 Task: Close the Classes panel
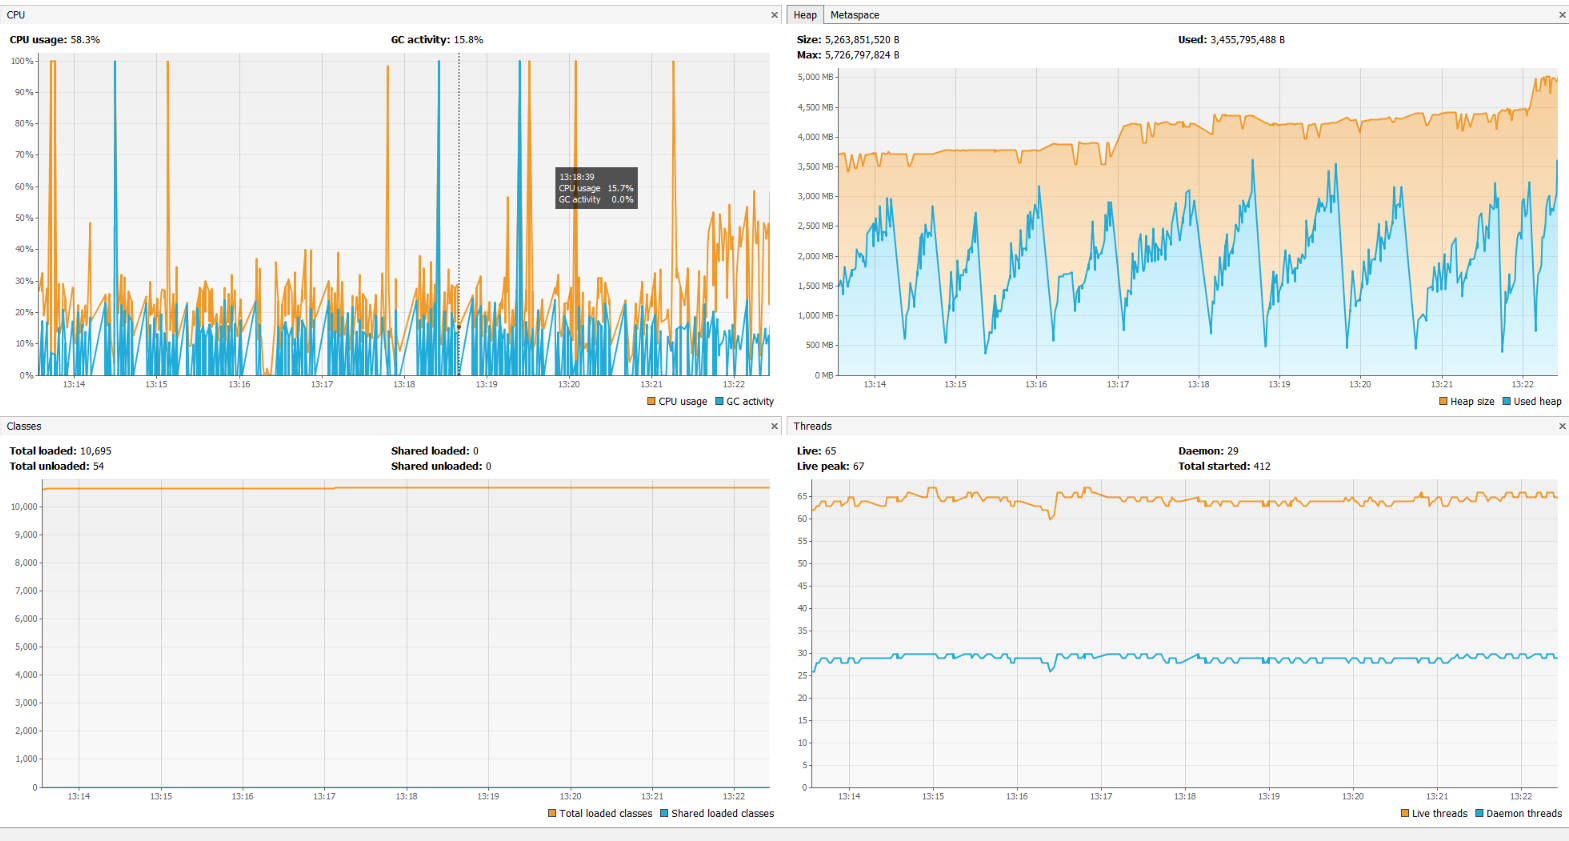(x=774, y=426)
